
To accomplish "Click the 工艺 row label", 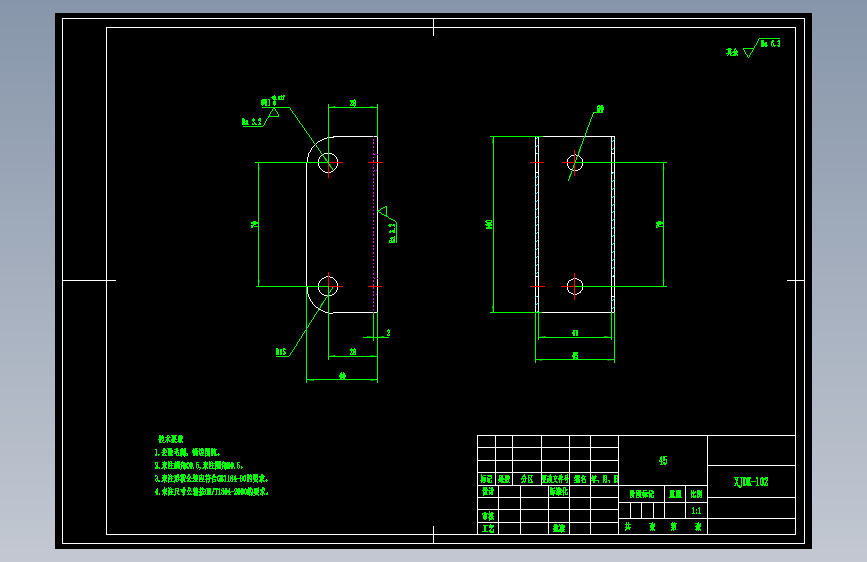I will (x=488, y=528).
